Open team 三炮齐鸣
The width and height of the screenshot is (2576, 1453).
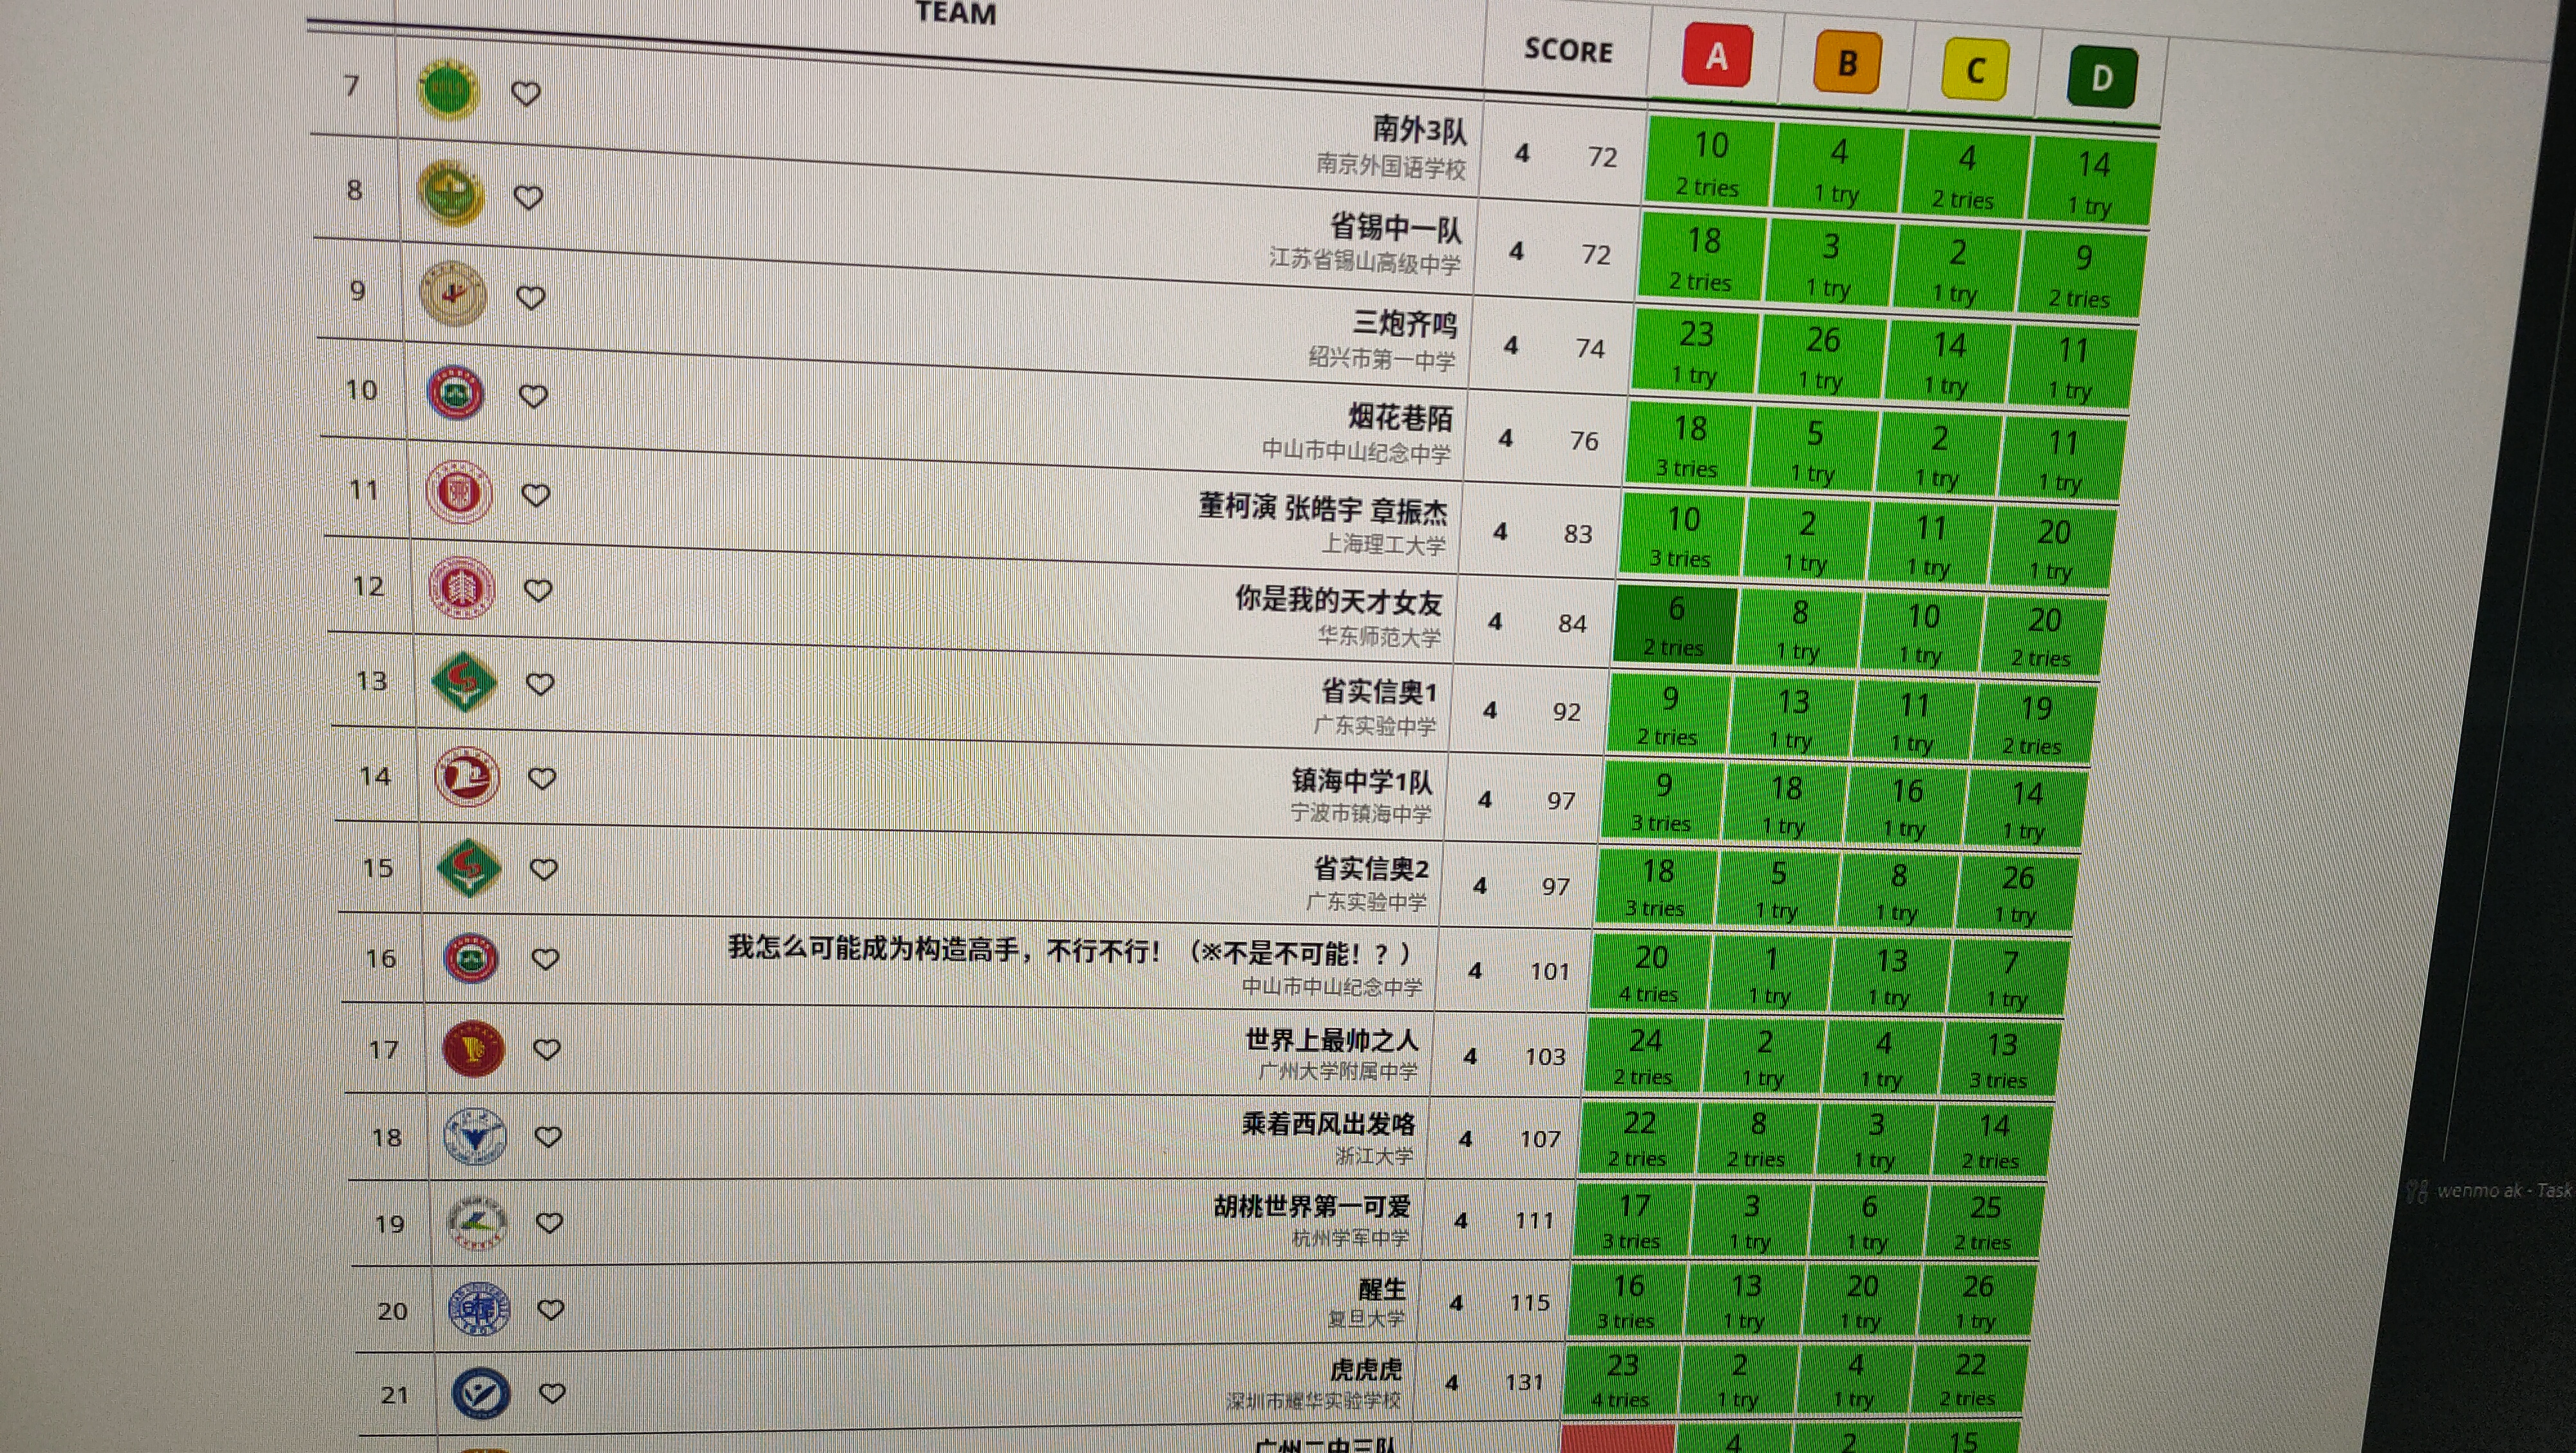tap(1405, 323)
